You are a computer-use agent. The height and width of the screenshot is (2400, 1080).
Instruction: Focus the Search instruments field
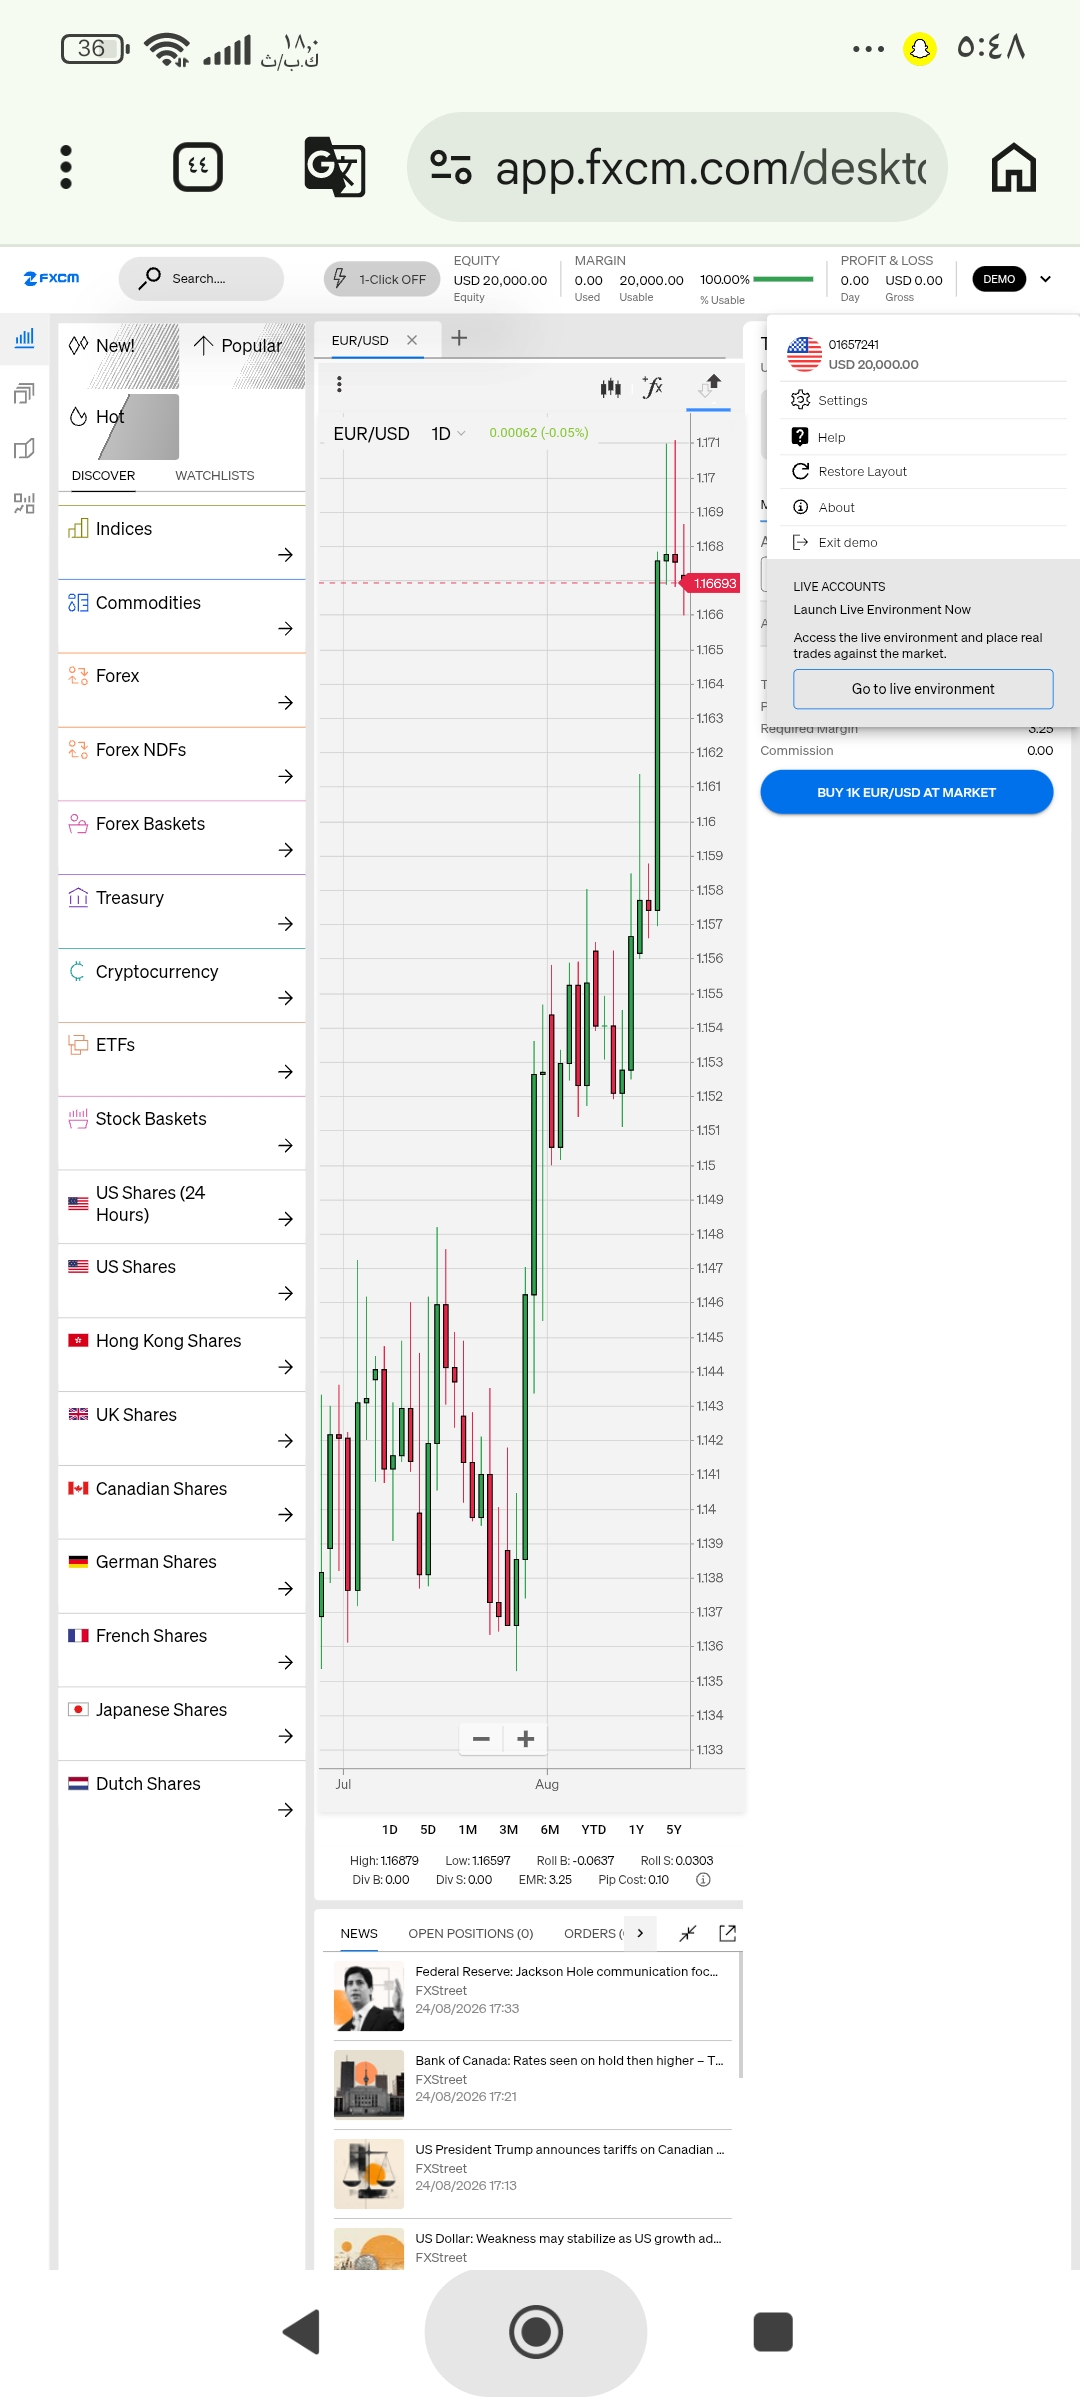pos(201,278)
